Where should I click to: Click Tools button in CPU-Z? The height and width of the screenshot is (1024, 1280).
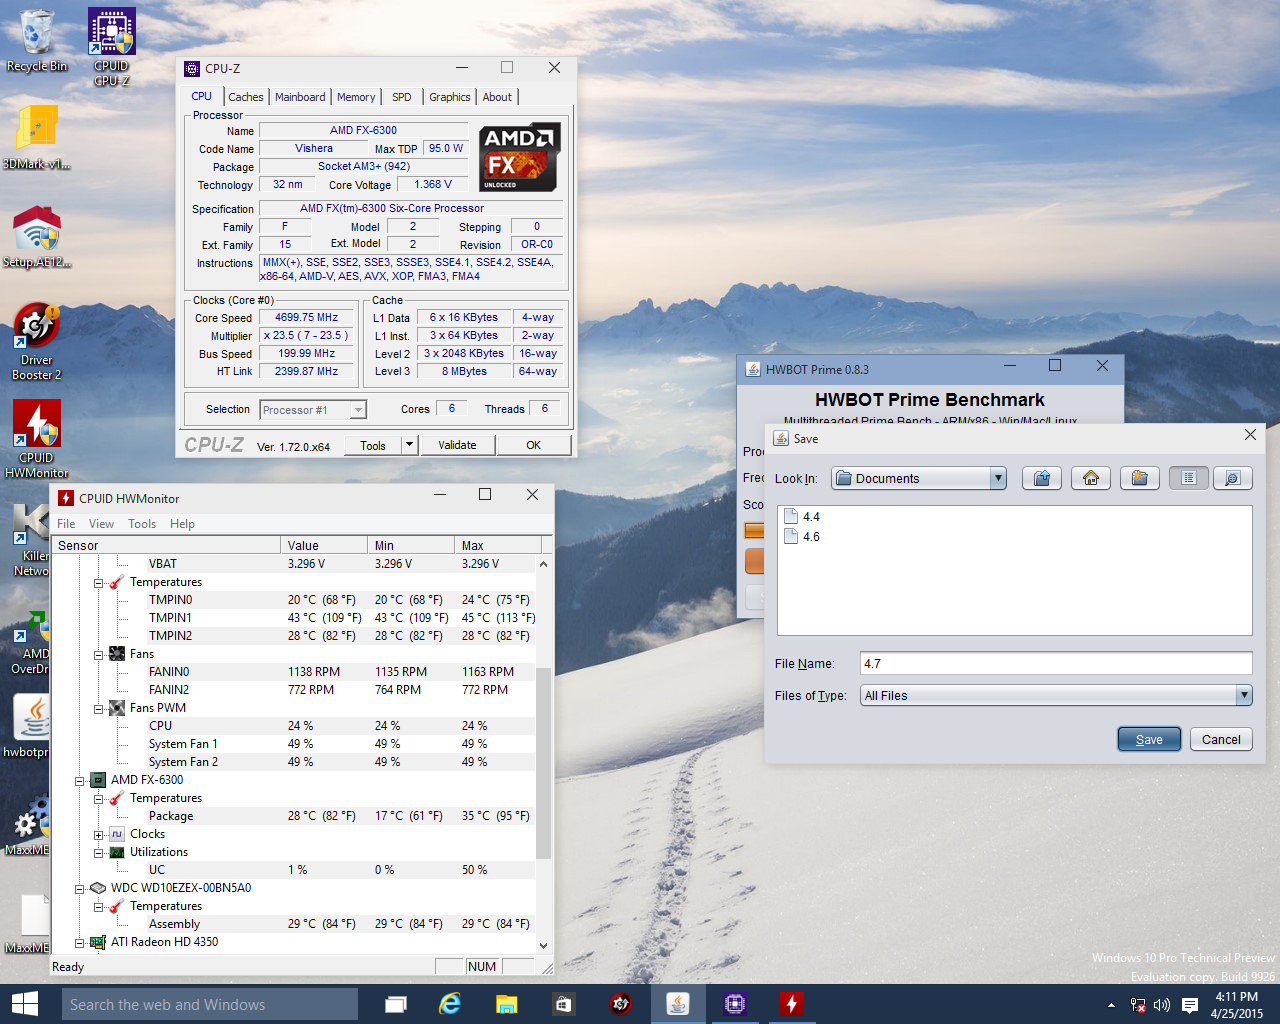click(x=373, y=445)
